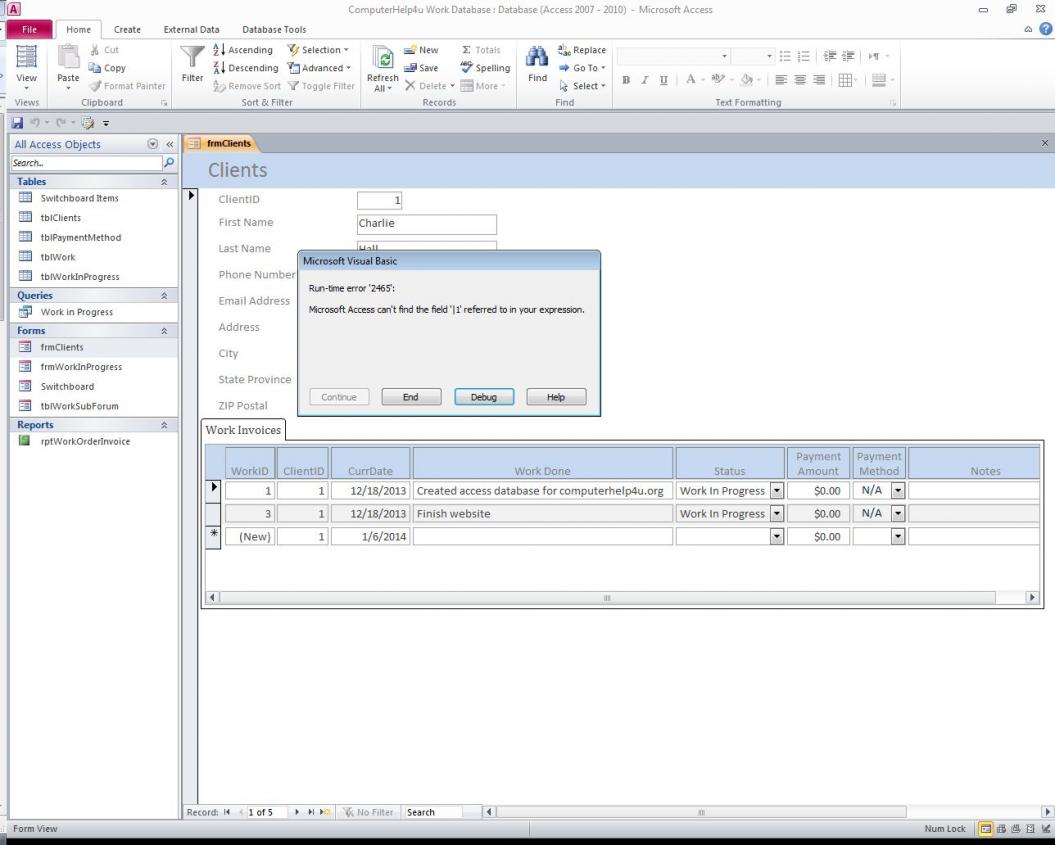
Task: Open the tblPaymentMethod table
Action: coord(81,237)
